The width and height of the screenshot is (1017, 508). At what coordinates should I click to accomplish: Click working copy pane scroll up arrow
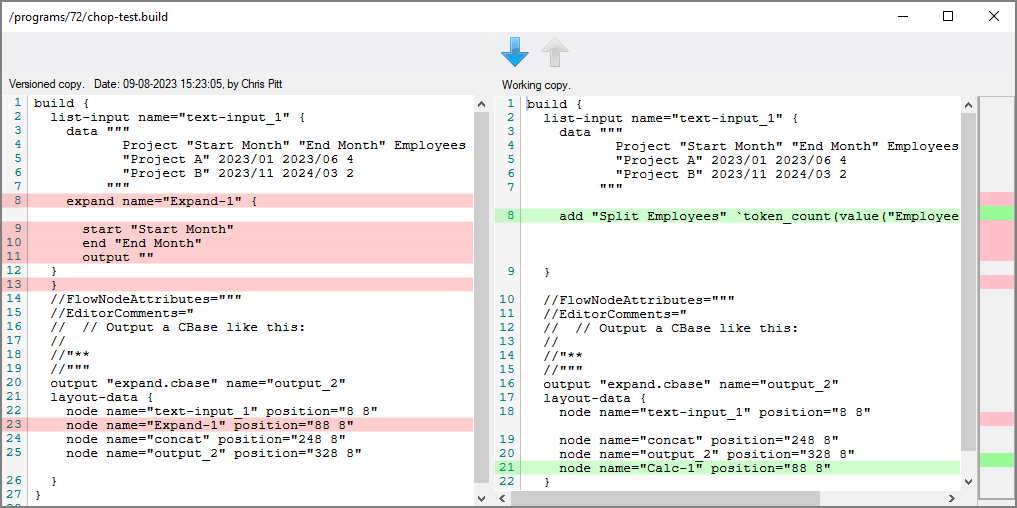tap(968, 104)
